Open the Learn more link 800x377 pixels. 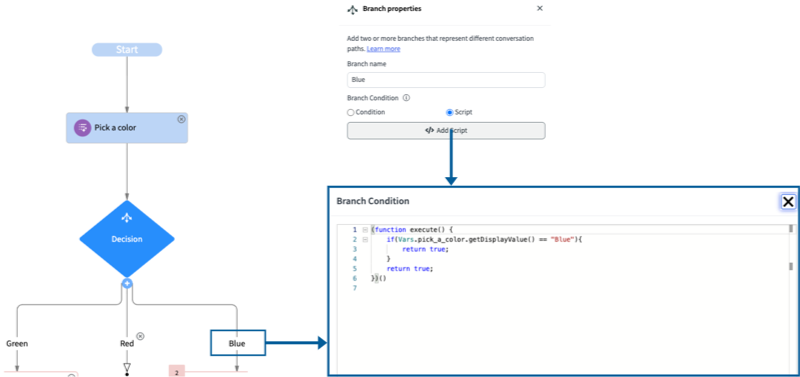click(x=383, y=49)
